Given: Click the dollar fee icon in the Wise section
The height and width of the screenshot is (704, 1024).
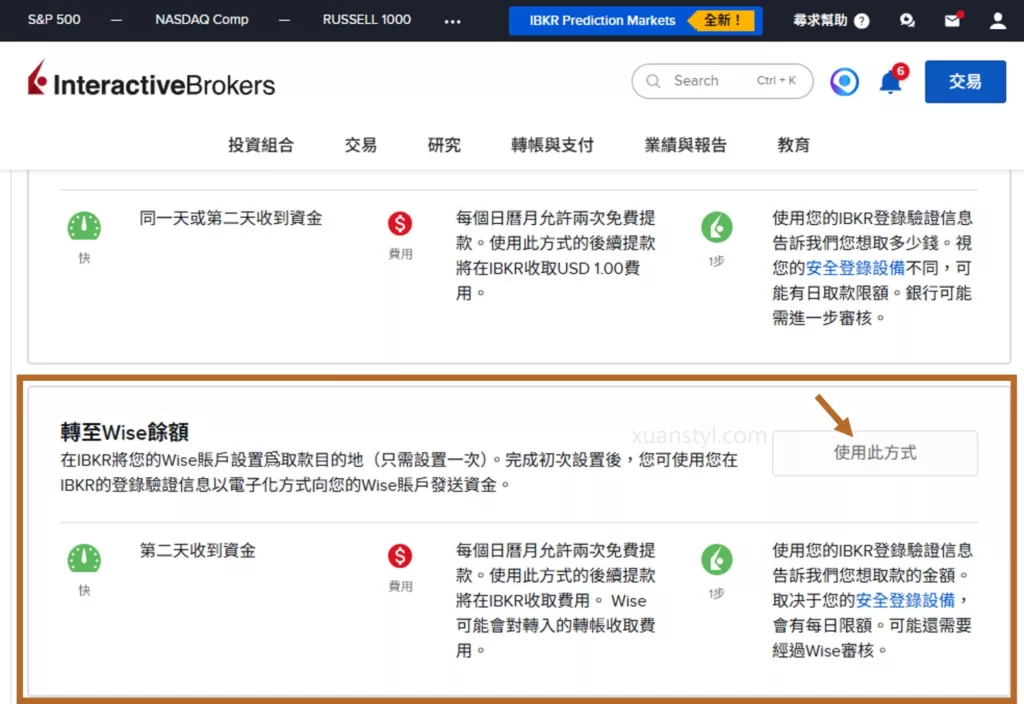Looking at the screenshot, I should (x=400, y=556).
